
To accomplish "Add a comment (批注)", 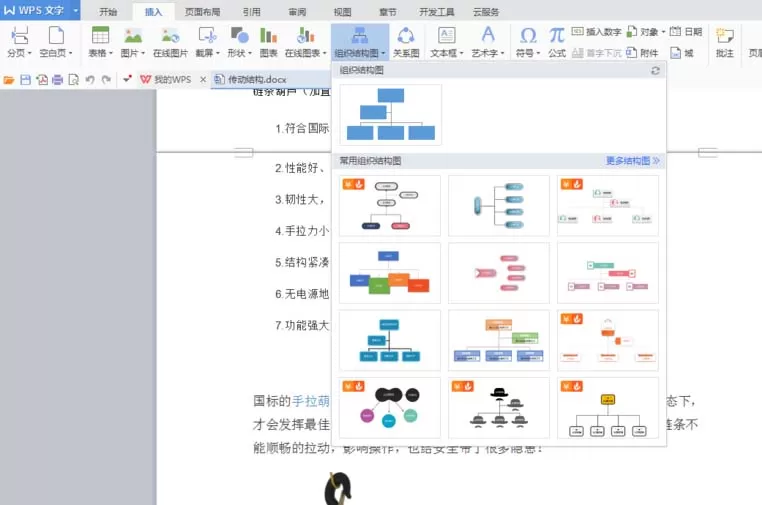I will (x=725, y=42).
